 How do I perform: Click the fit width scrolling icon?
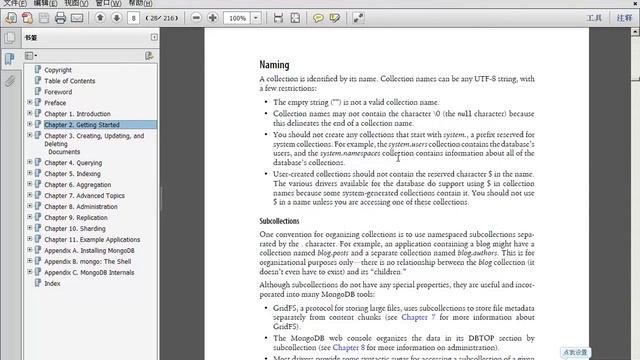[x=278, y=18]
